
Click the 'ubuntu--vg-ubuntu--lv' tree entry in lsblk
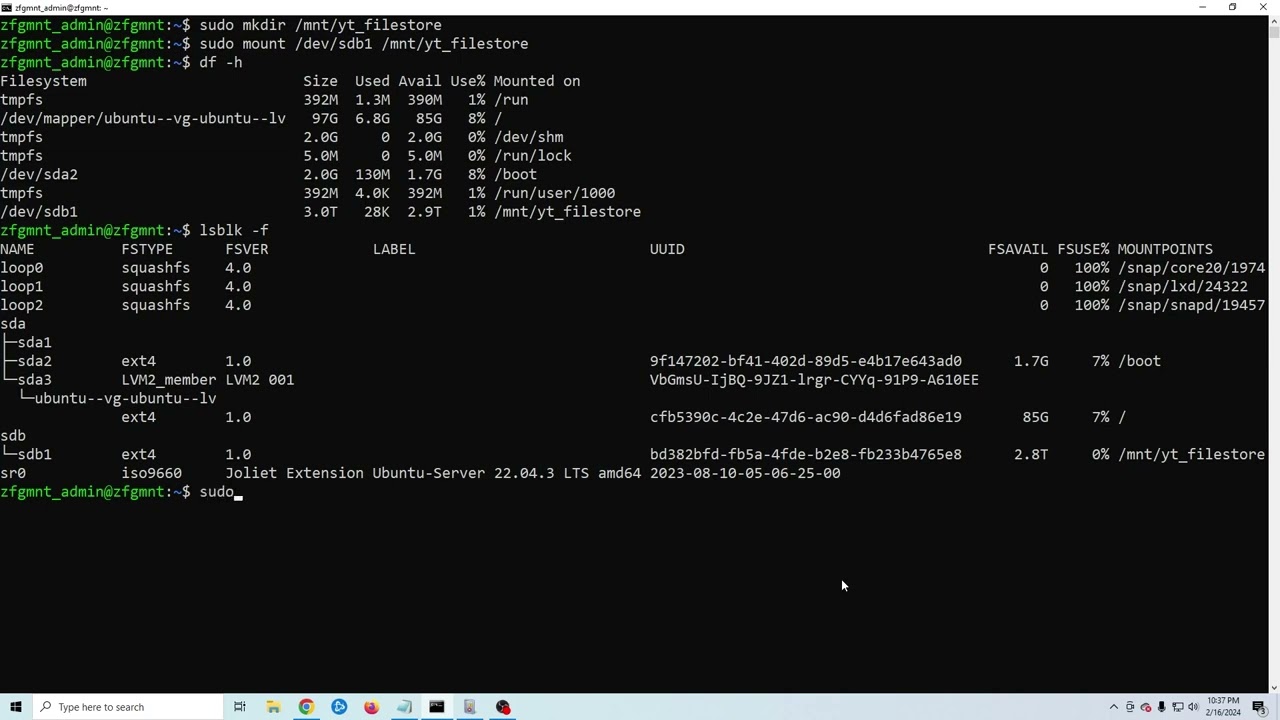point(125,399)
